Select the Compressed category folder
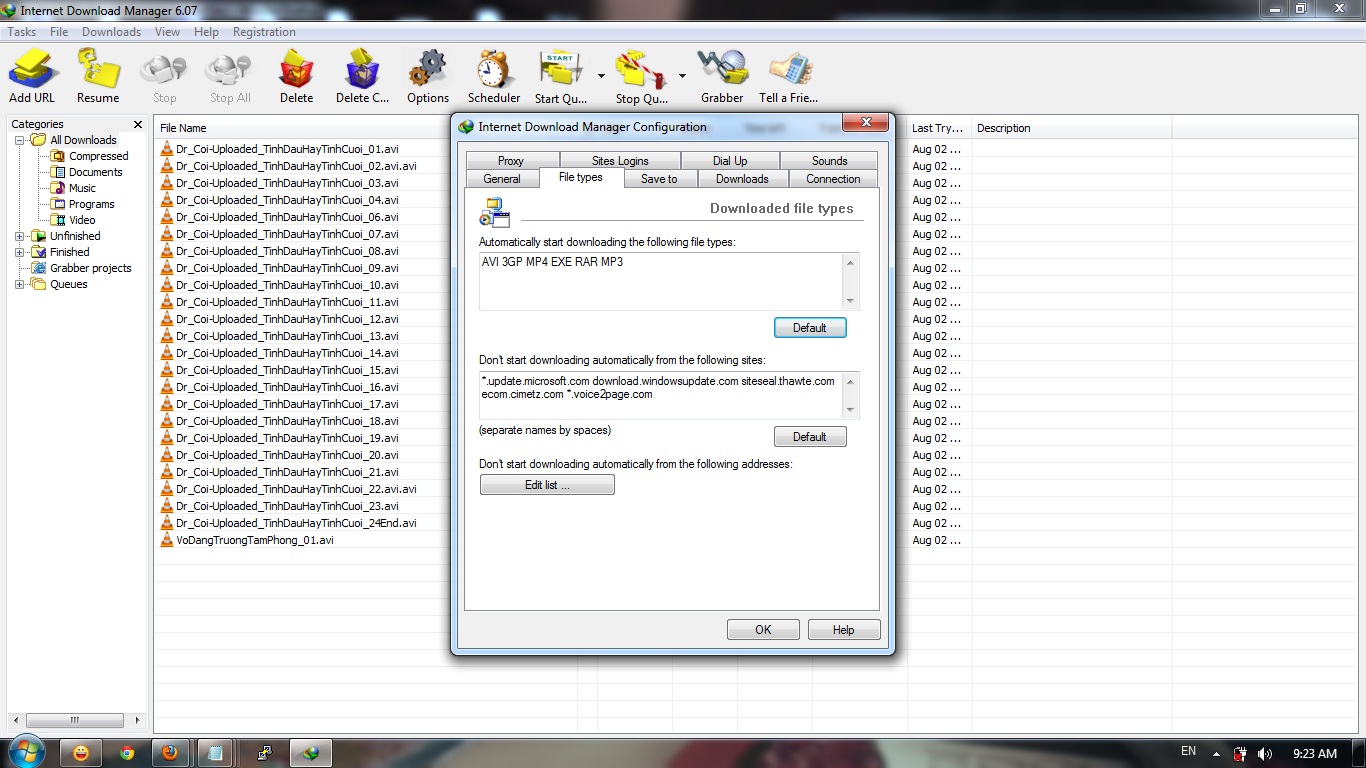Viewport: 1366px width, 768px height. click(90, 156)
